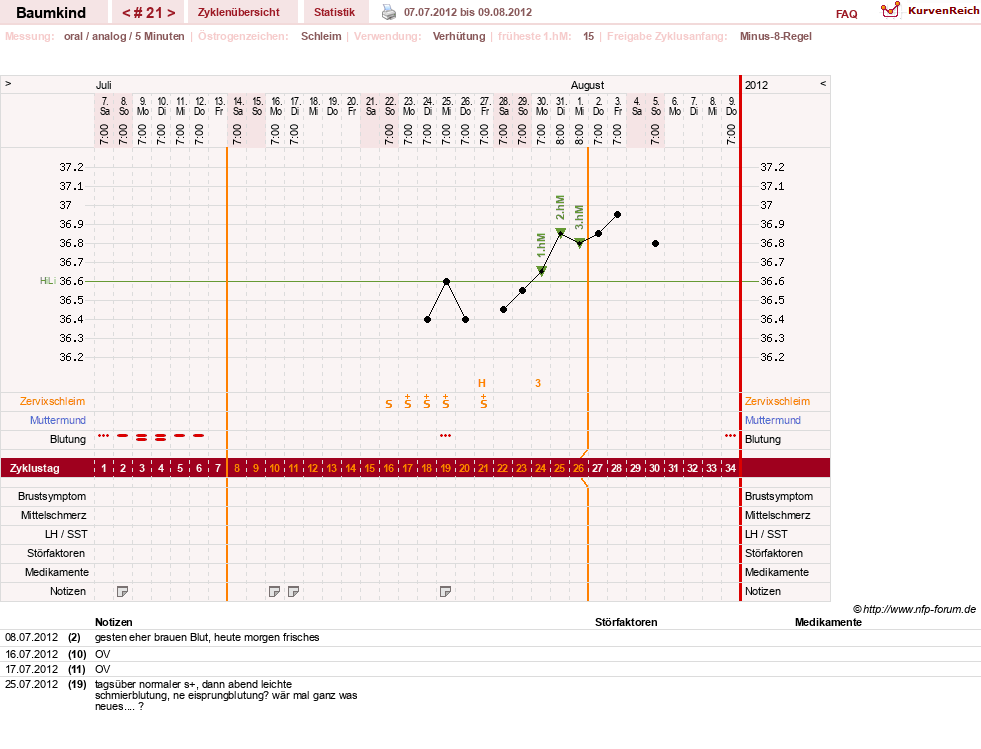Click the temperature point on cycle day 18
Screen dimensions: 981x749
[x=427, y=320]
